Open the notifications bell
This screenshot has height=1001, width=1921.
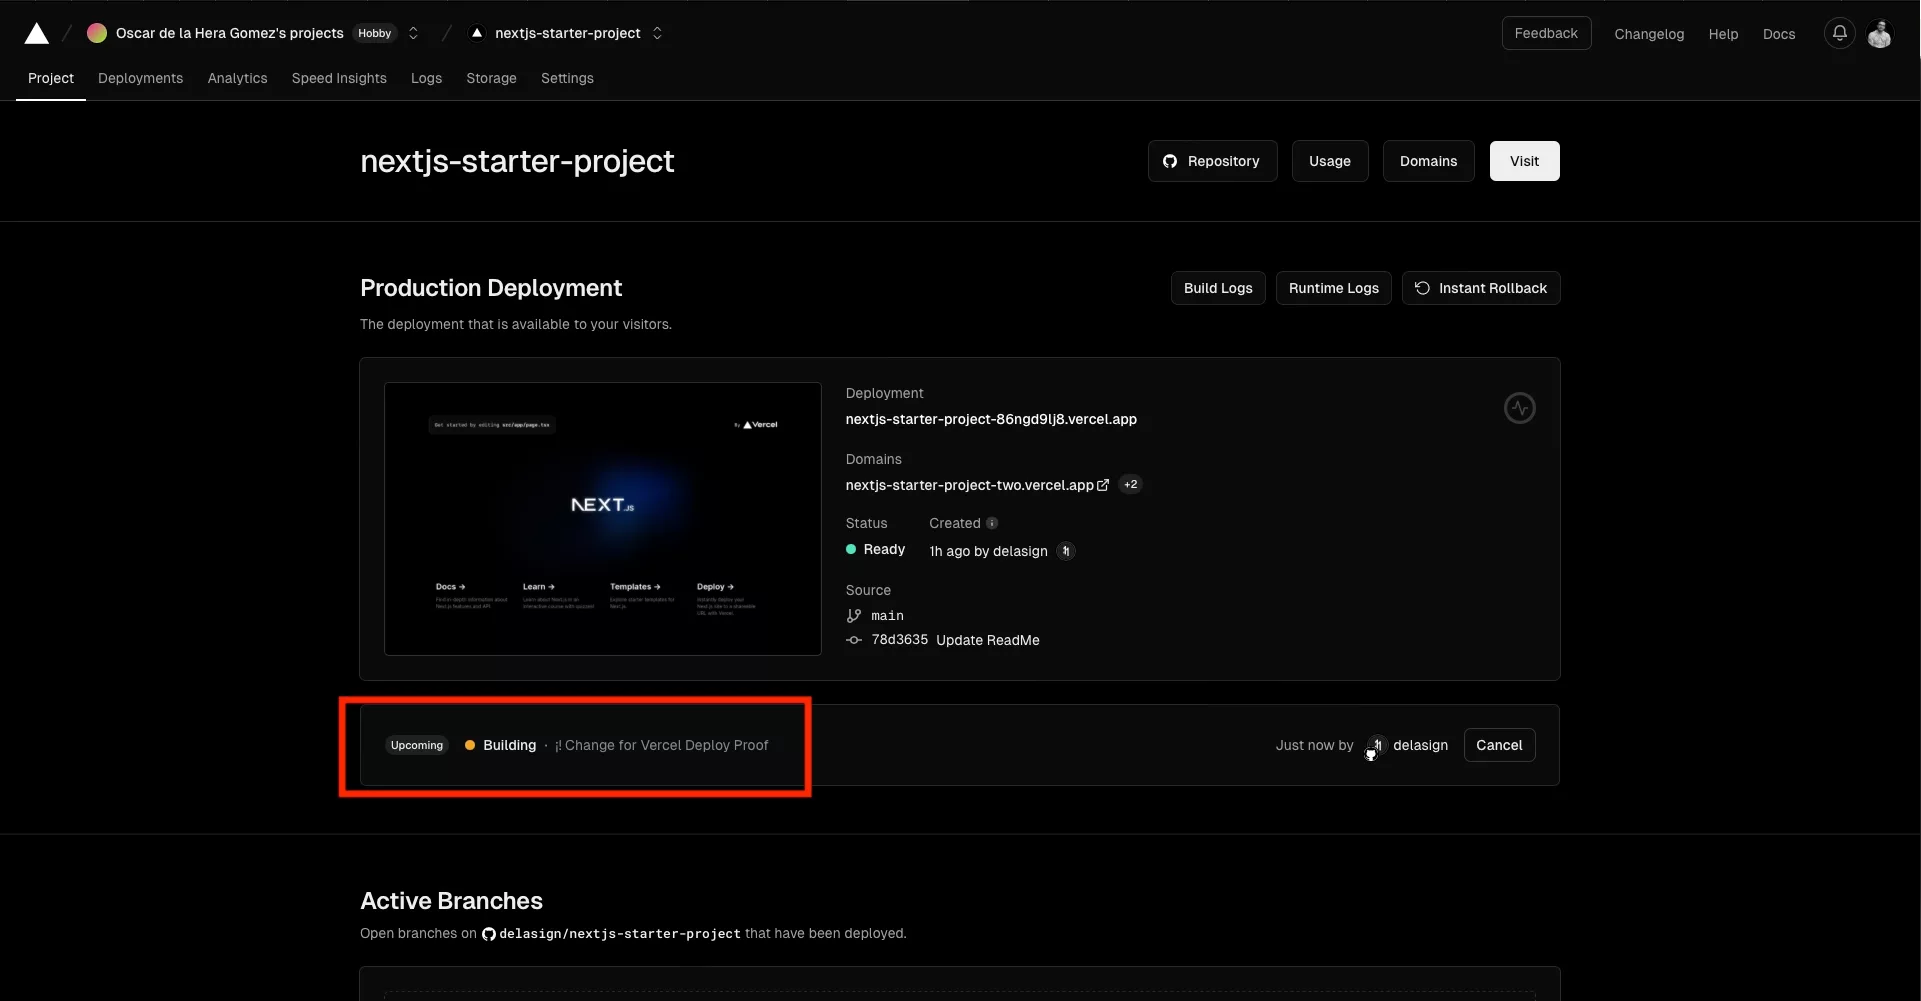(1839, 33)
